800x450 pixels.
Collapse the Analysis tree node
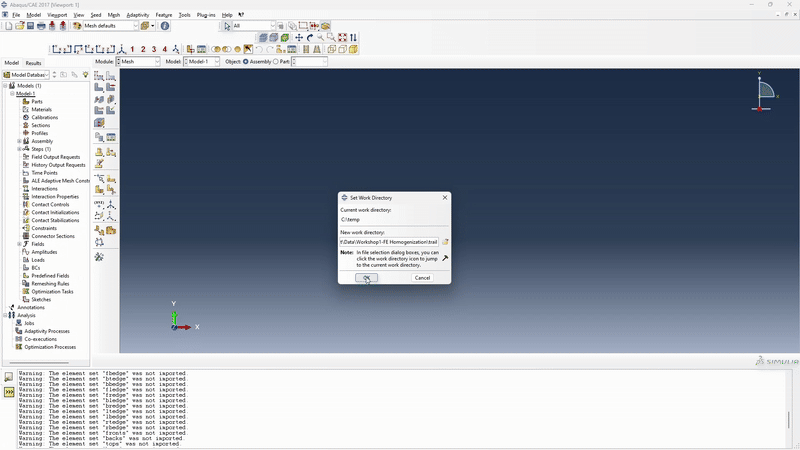pos(5,315)
